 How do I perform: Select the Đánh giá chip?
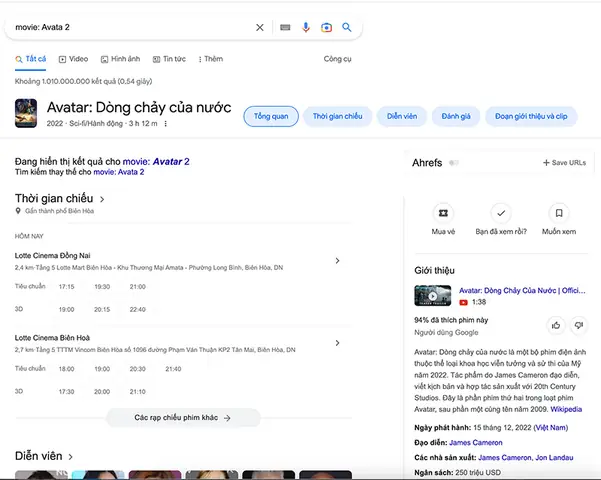pos(456,116)
